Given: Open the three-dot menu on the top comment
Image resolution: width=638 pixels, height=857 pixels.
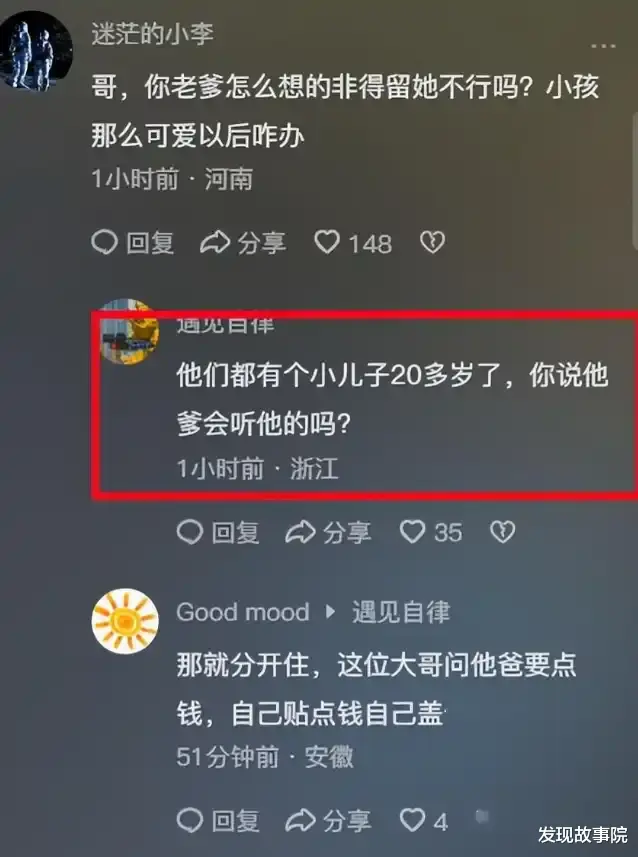Looking at the screenshot, I should tap(603, 46).
